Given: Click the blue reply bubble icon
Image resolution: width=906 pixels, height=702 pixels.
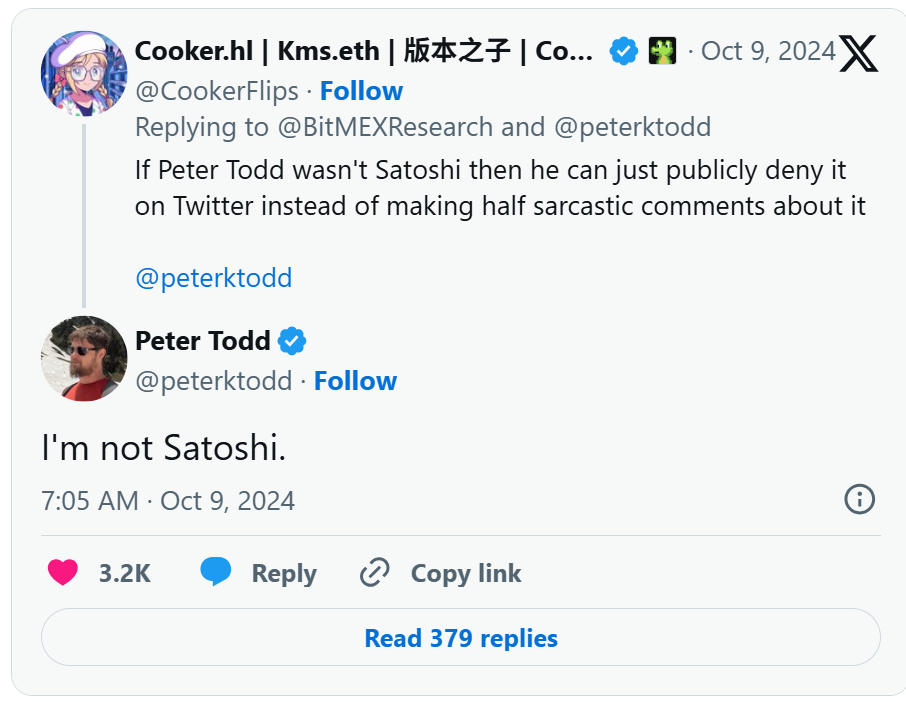Looking at the screenshot, I should tap(215, 572).
